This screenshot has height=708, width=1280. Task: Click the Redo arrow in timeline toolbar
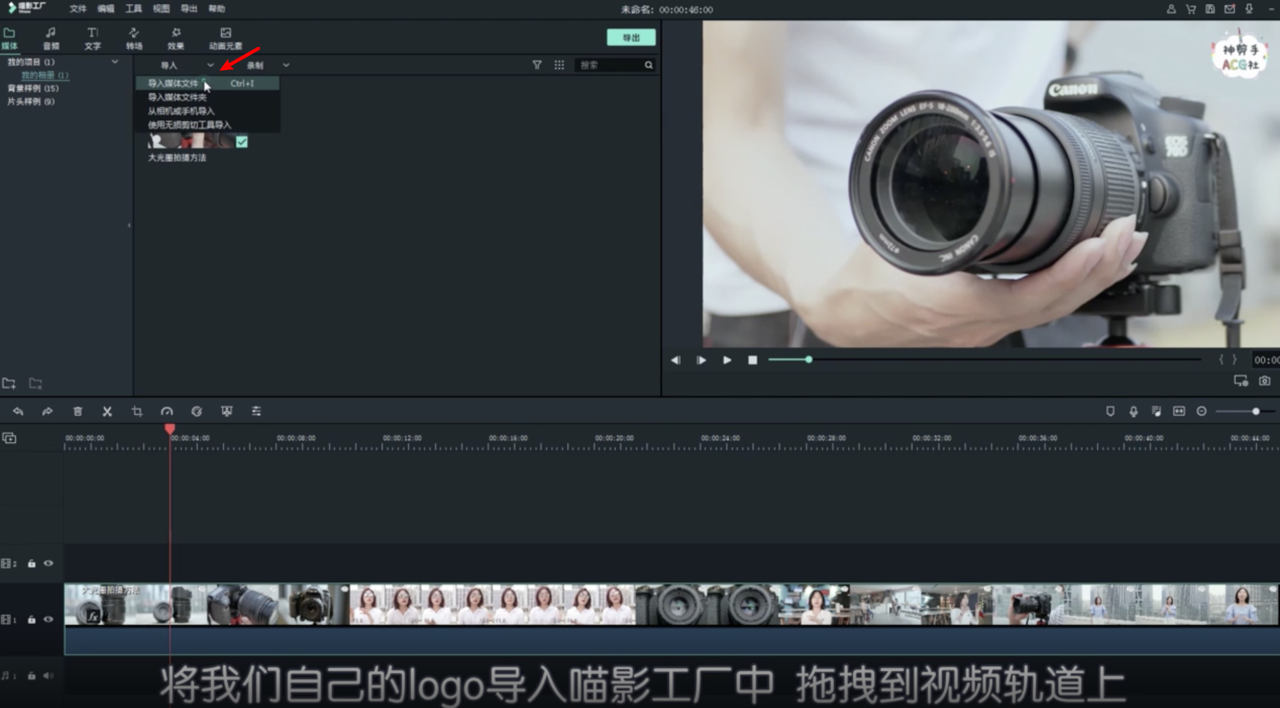pos(47,411)
